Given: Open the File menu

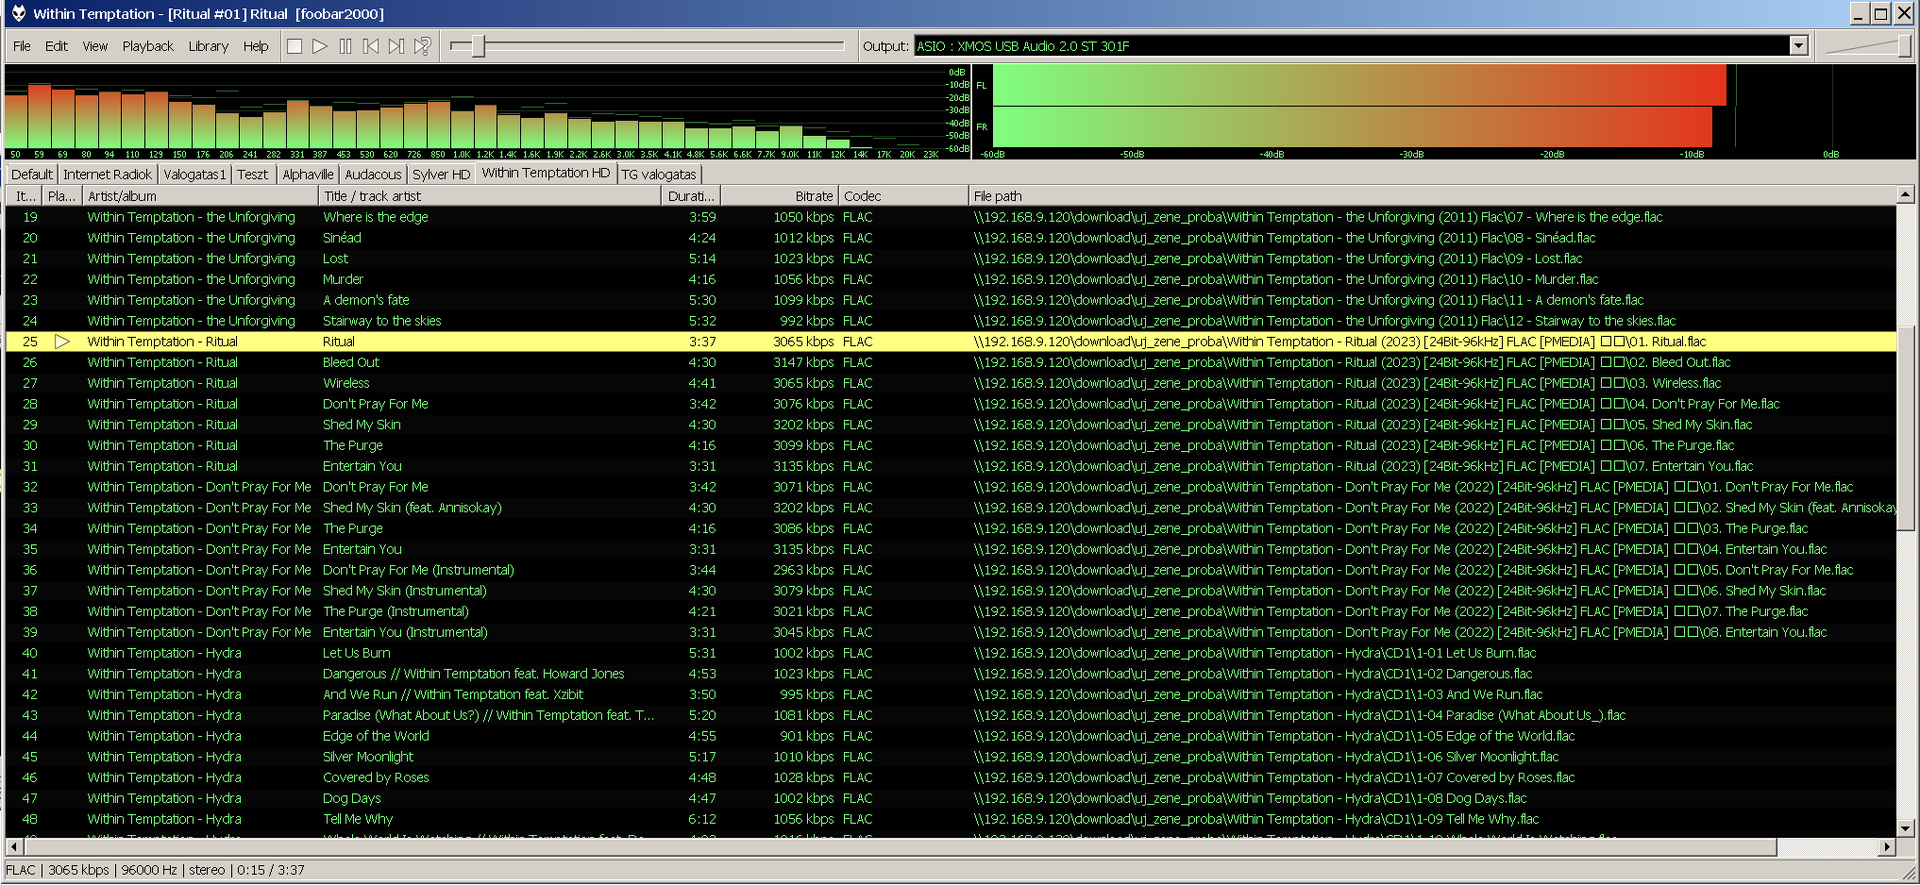Looking at the screenshot, I should [22, 46].
